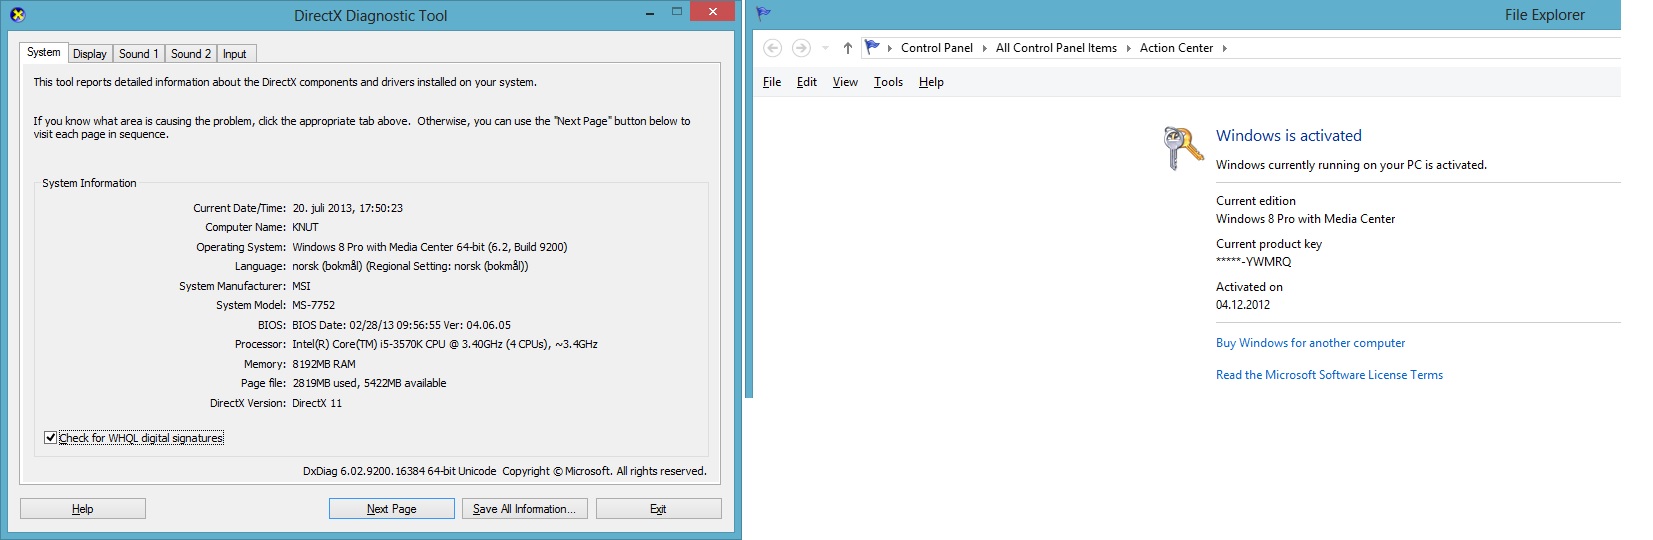Open the Sound 1 tab
Screen dimensions: 1653x540
click(x=139, y=54)
